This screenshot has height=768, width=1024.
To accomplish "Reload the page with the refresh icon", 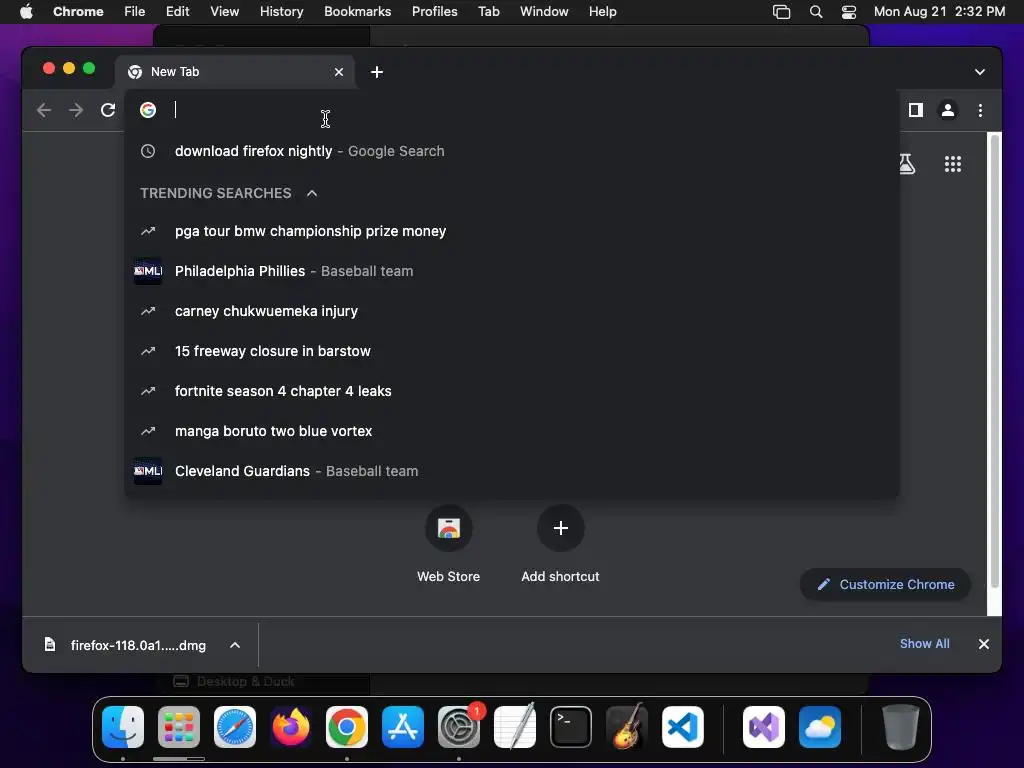I will click(x=108, y=110).
